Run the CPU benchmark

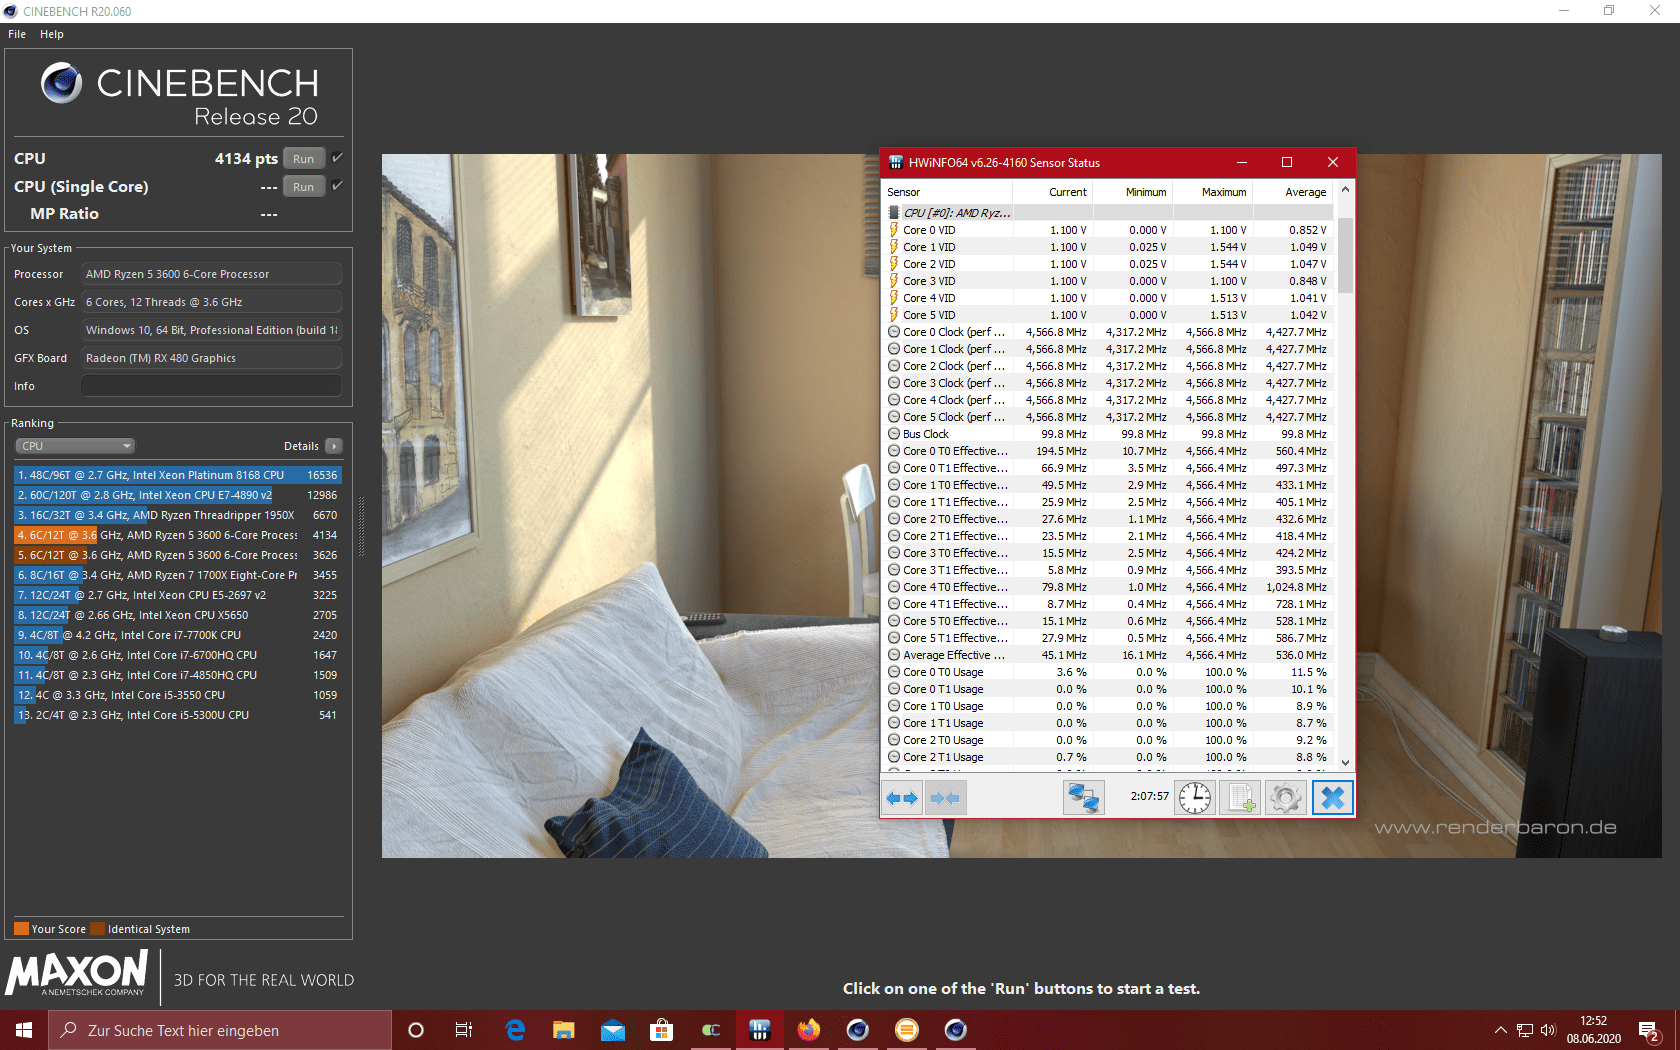[x=304, y=159]
